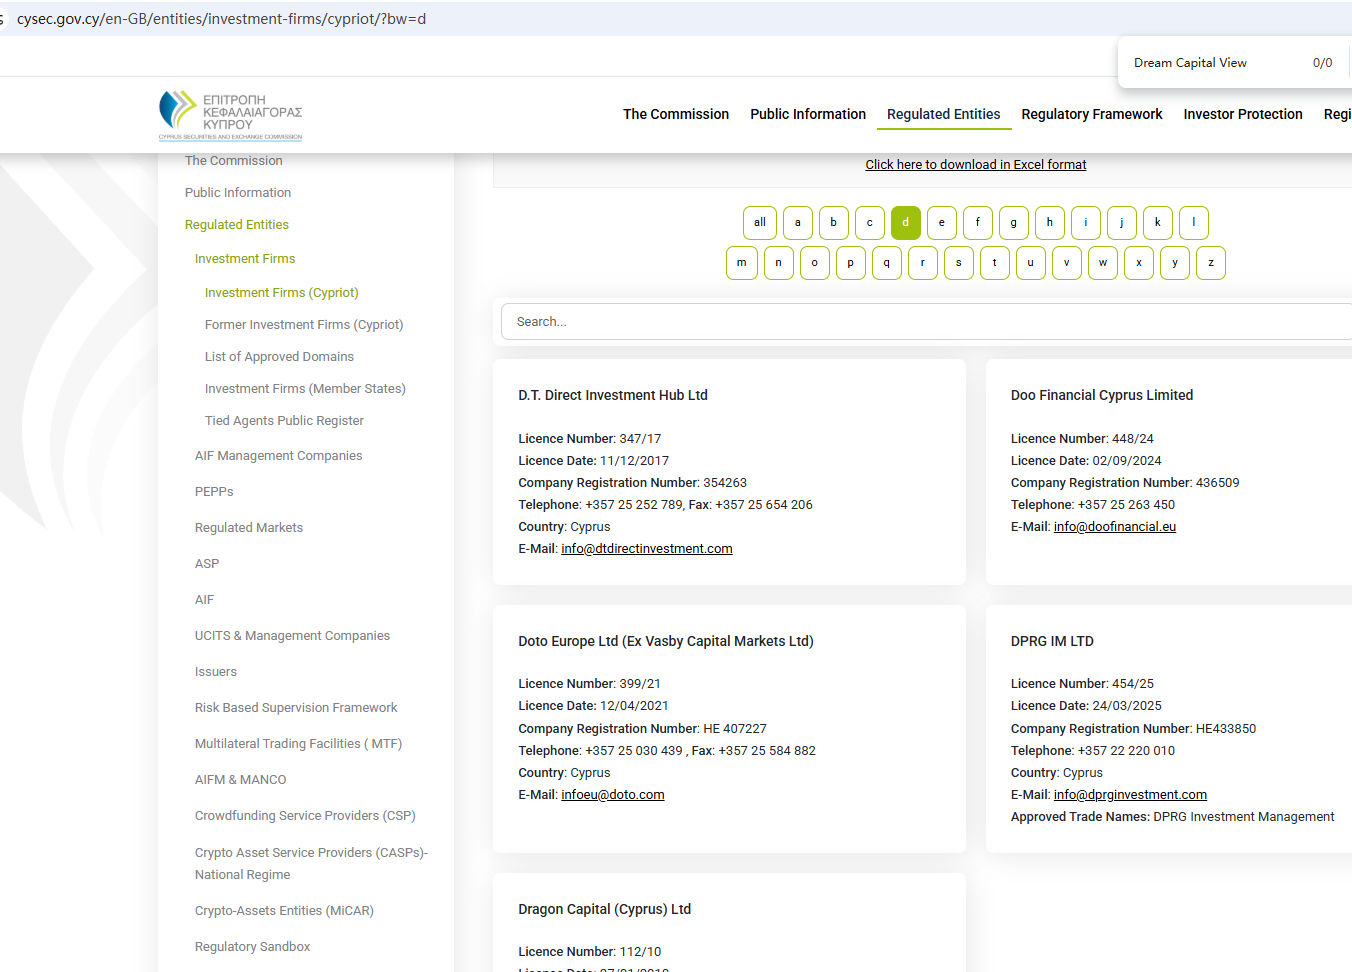
Task: Click into the Search entities field
Action: (920, 322)
